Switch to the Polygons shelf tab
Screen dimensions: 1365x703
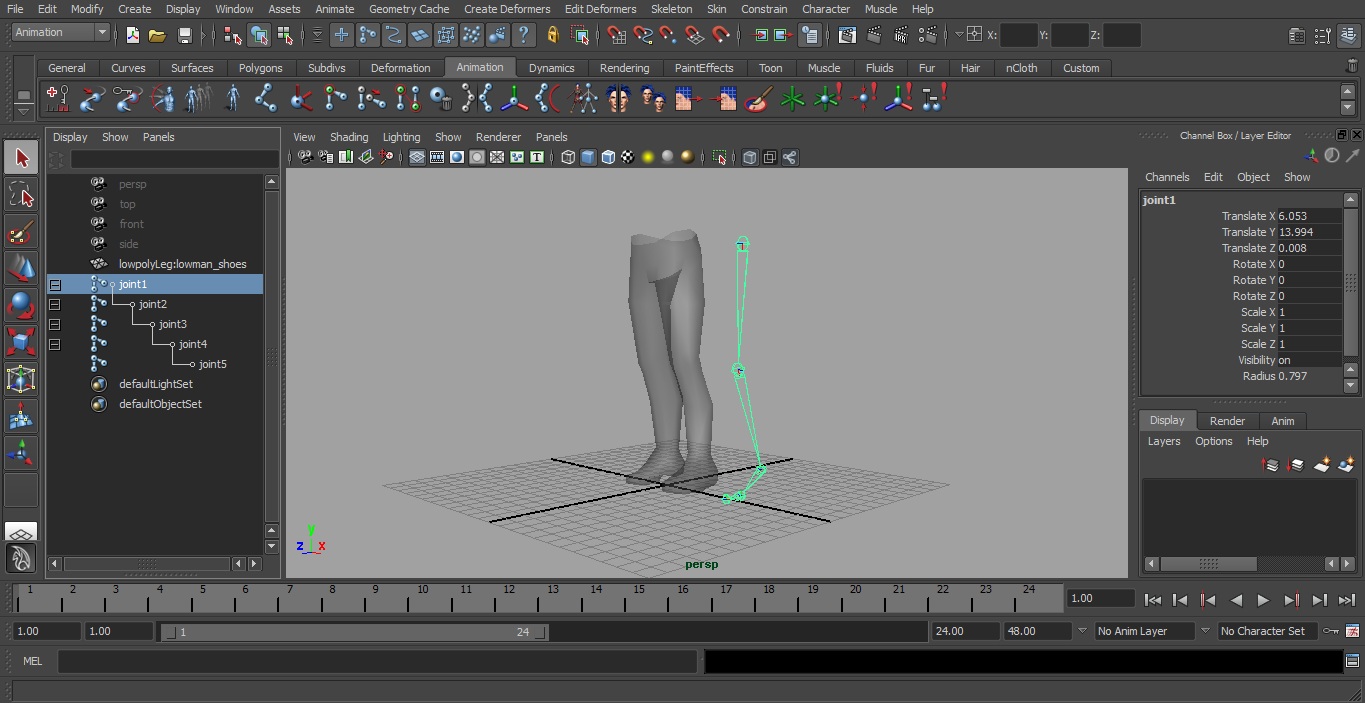coord(260,68)
